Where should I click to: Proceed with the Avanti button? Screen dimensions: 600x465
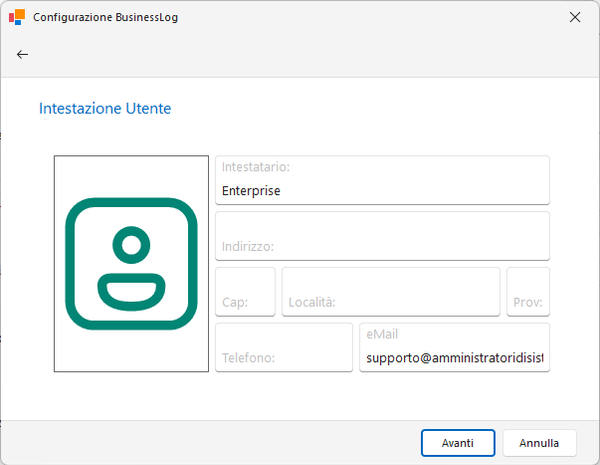click(458, 443)
